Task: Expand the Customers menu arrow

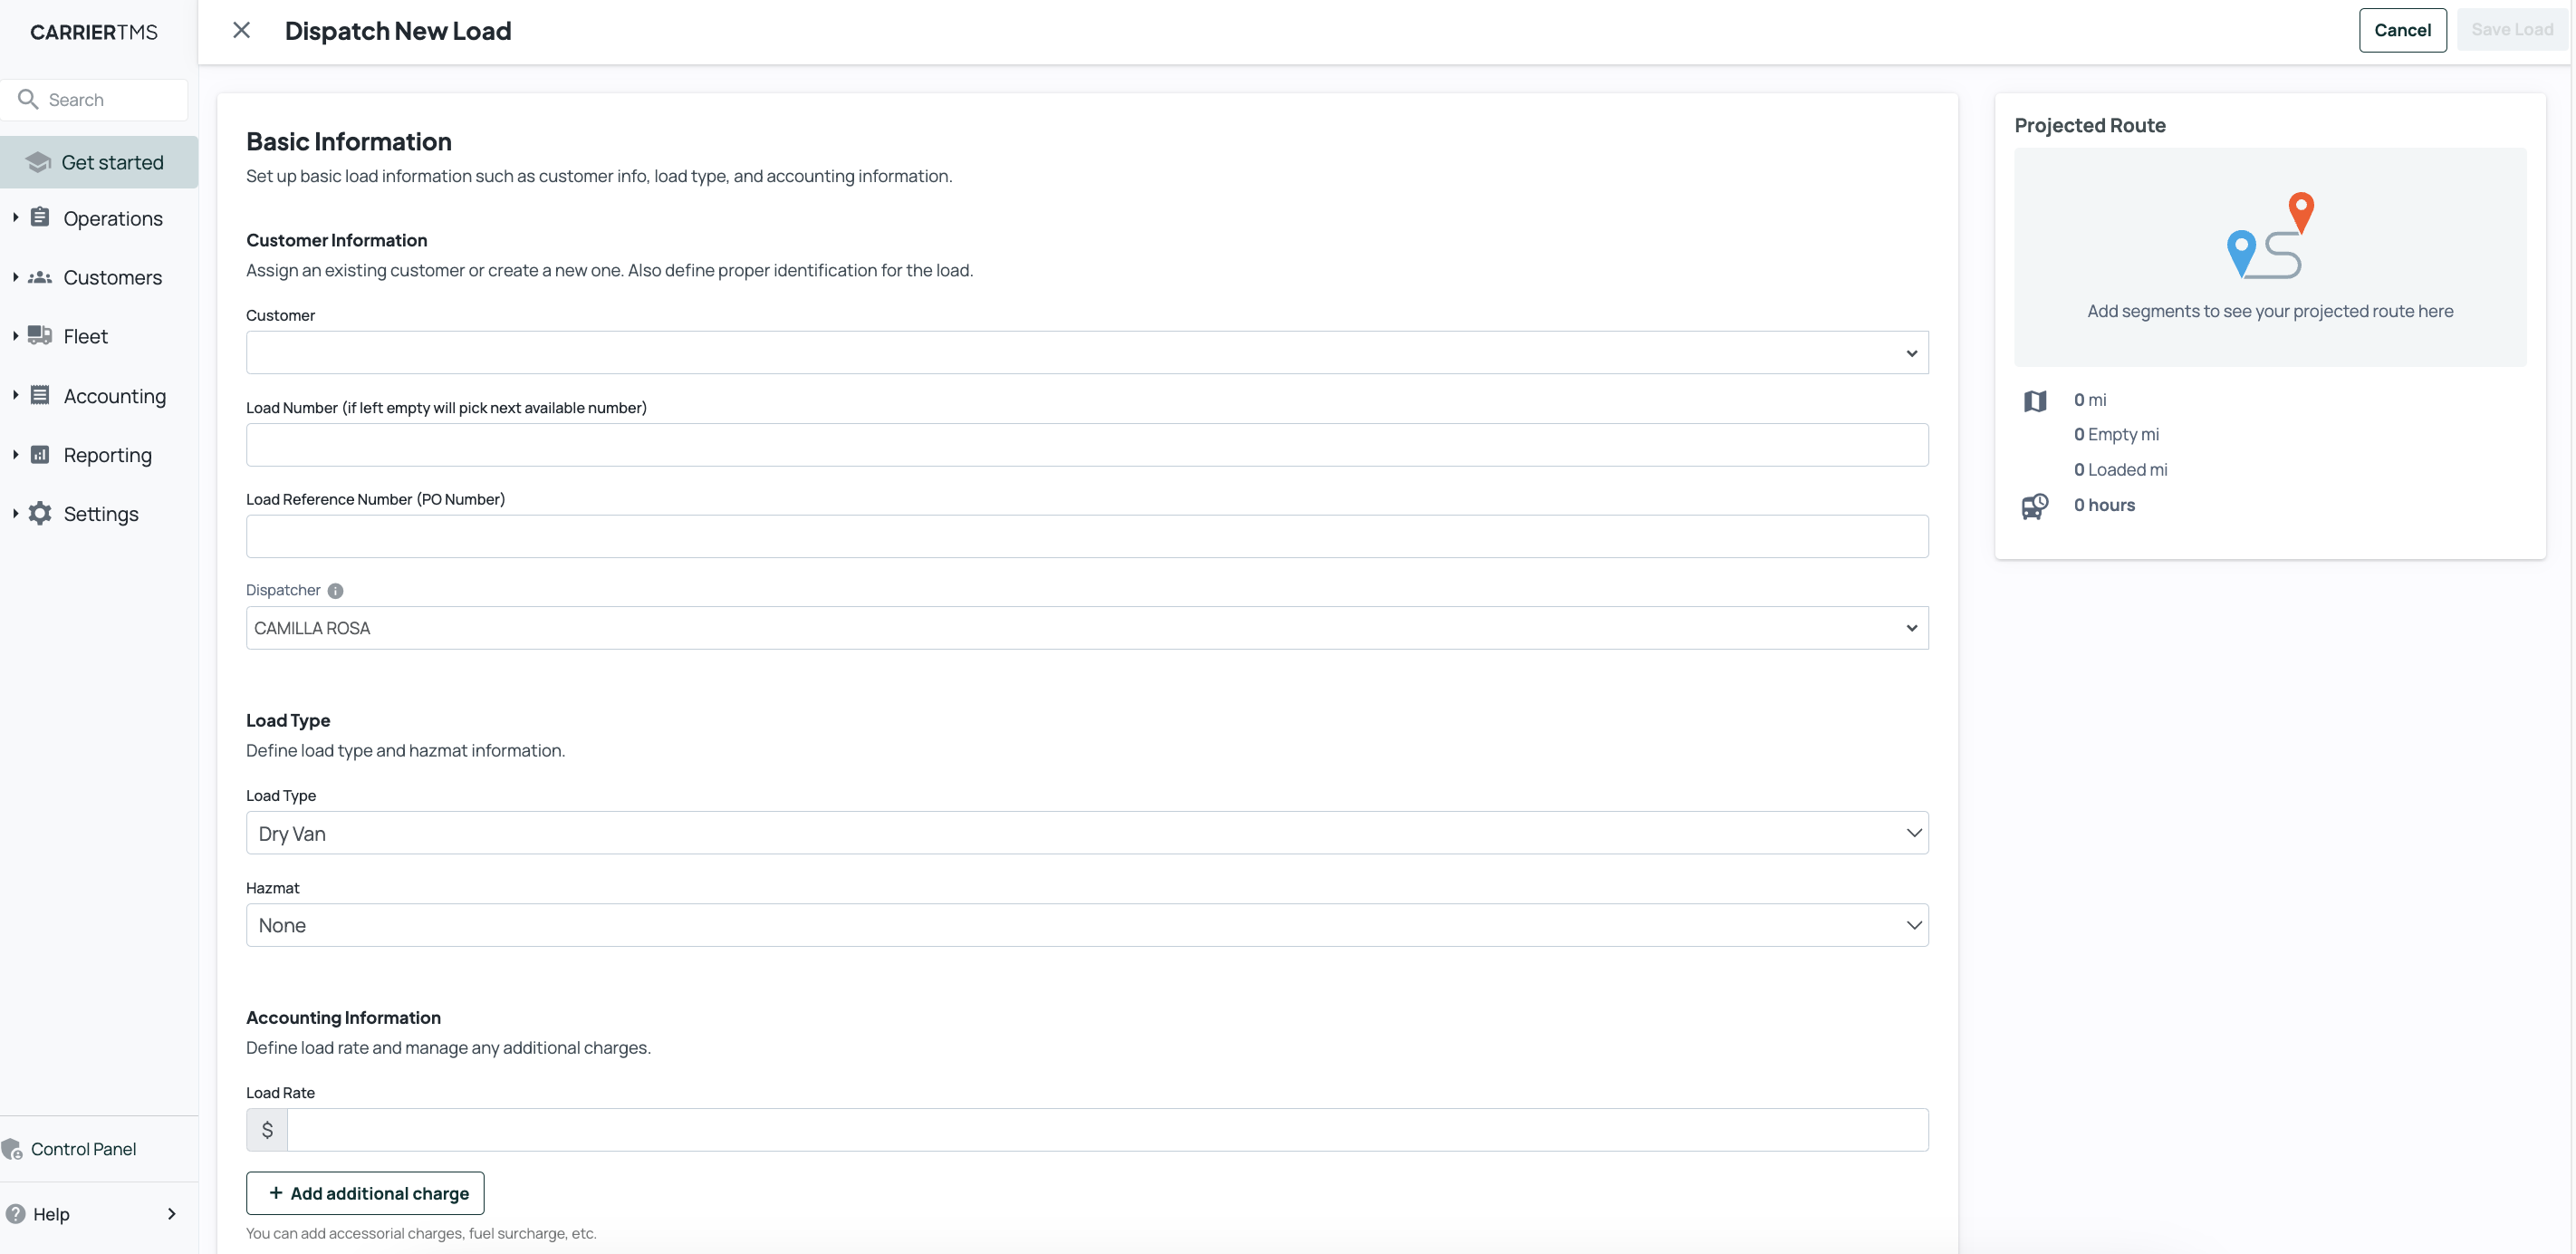Action: (x=15, y=277)
